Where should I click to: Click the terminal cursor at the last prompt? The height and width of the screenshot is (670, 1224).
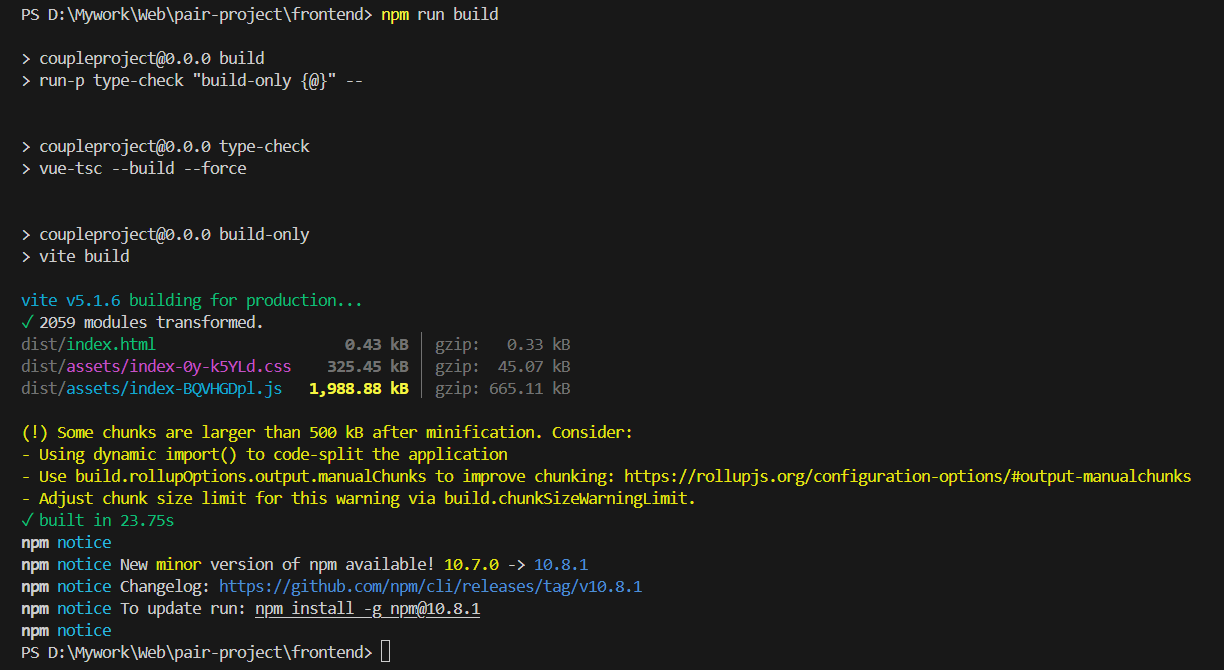click(x=386, y=652)
